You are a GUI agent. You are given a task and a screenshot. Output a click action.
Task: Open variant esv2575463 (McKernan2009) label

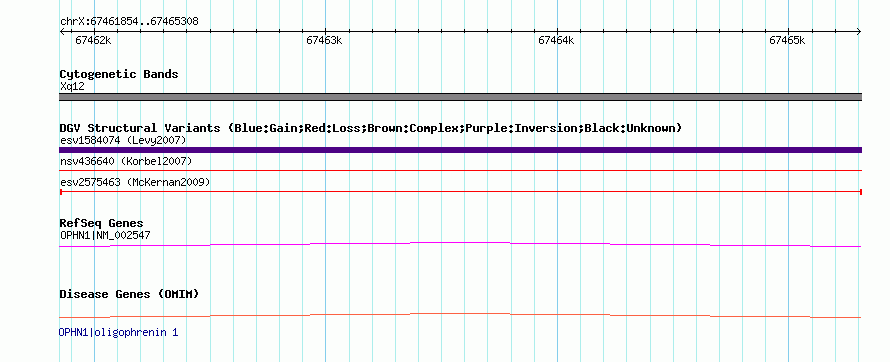point(135,183)
